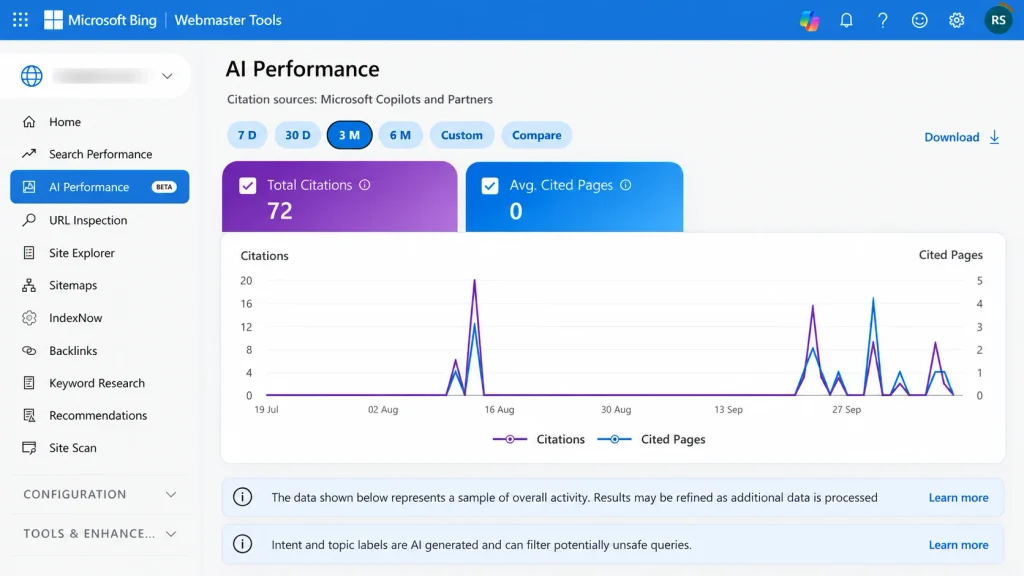This screenshot has width=1024, height=576.
Task: Click the Download link text
Action: (952, 137)
